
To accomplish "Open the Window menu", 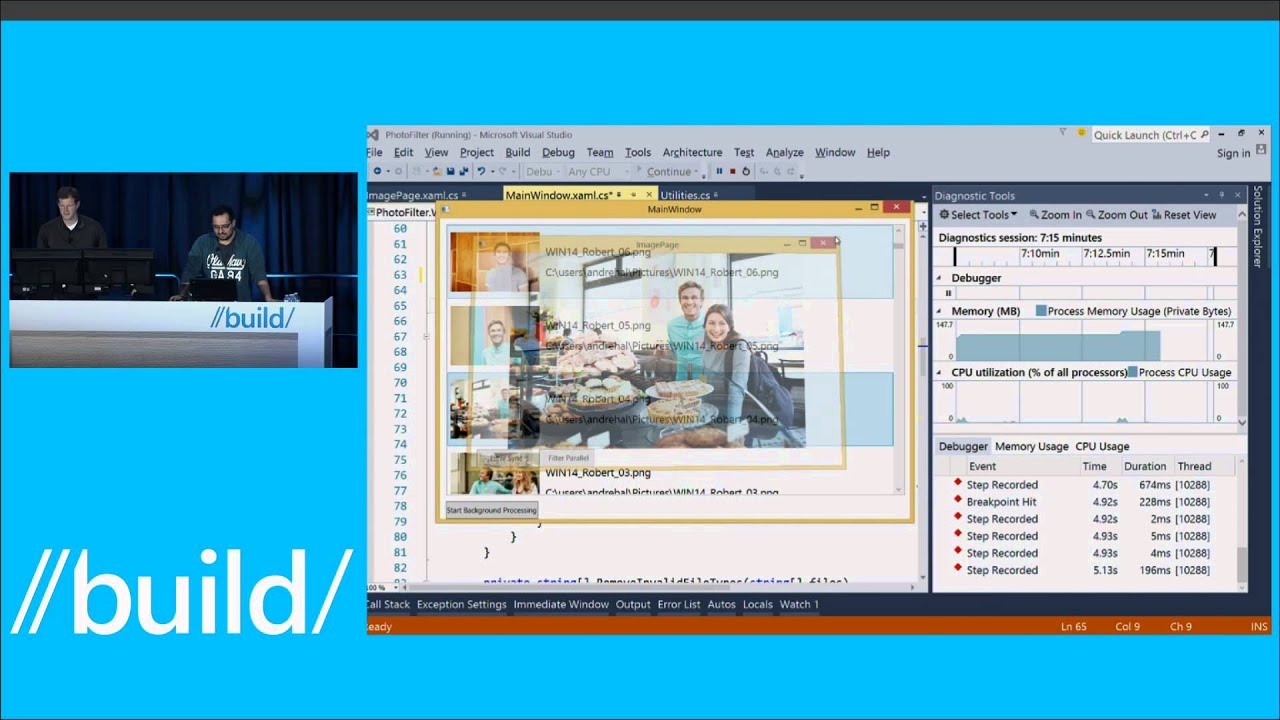I will 835,152.
